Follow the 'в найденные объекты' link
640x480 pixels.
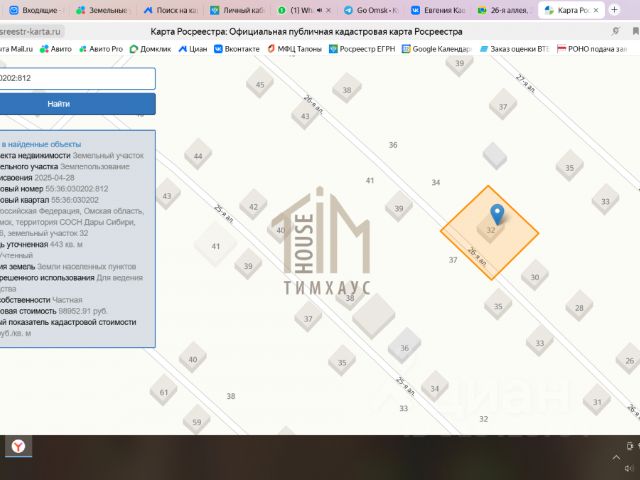coord(41,144)
